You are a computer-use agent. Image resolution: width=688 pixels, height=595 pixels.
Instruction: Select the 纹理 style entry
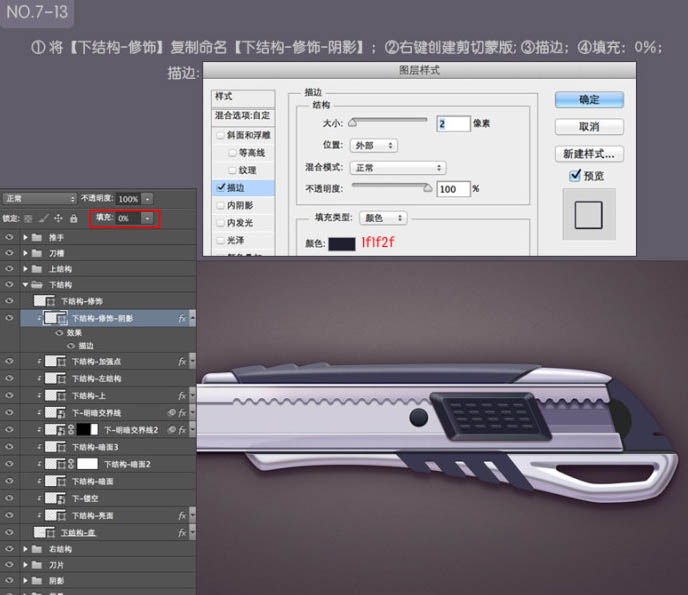[247, 170]
